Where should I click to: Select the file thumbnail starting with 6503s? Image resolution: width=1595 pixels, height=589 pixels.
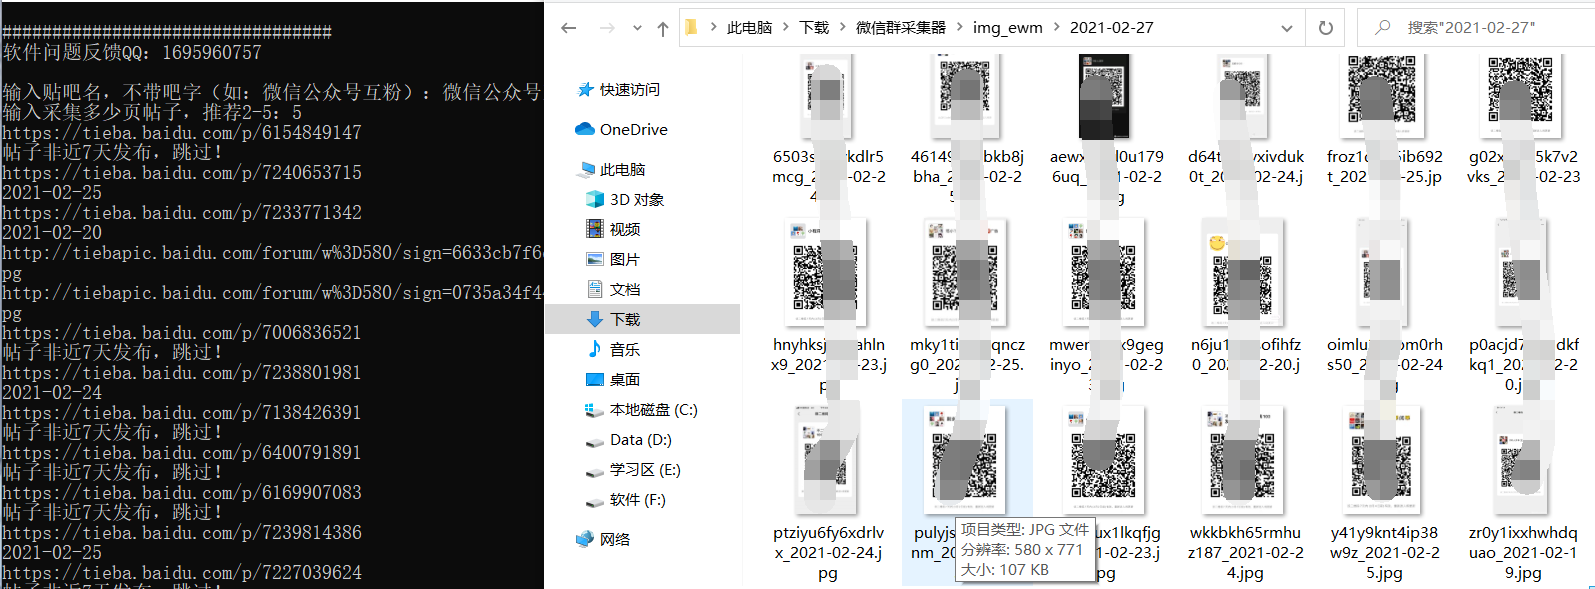tap(828, 97)
